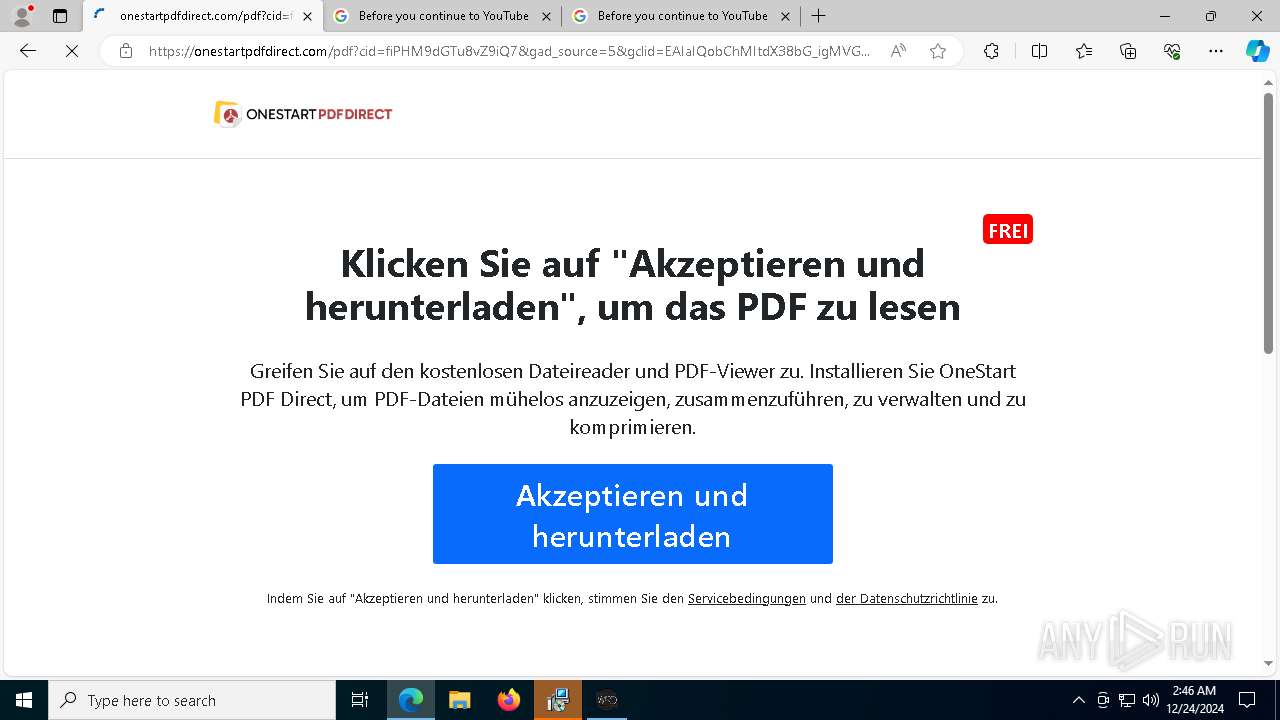Switch to the onestartpdfdirect.com tab
The width and height of the screenshot is (1280, 720).
pyautogui.click(x=203, y=16)
